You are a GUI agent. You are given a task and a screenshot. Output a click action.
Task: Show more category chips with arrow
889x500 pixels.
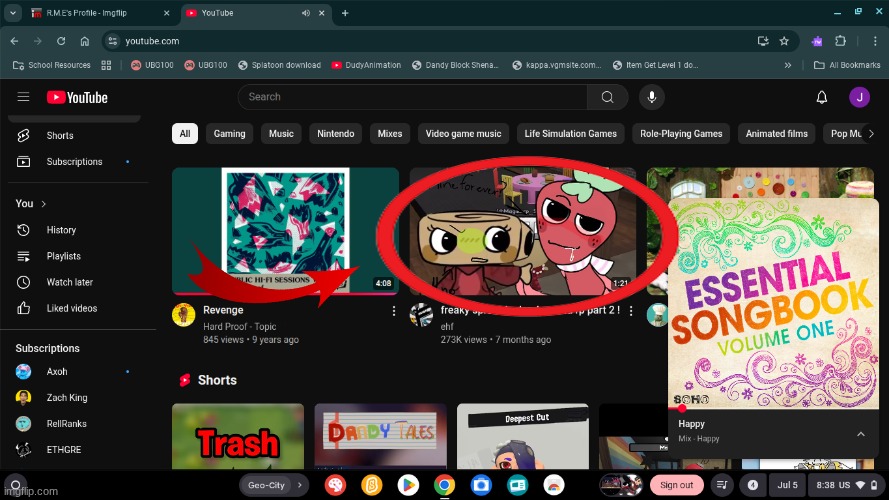(x=871, y=134)
